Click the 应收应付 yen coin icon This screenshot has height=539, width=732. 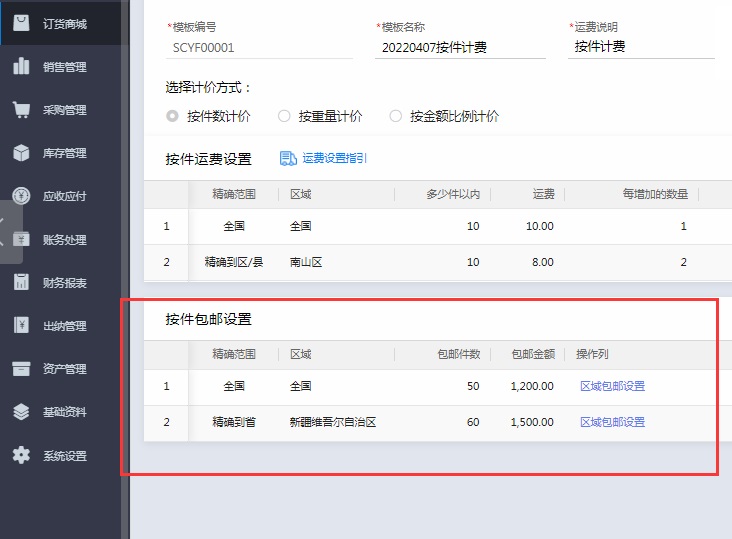tap(21, 196)
